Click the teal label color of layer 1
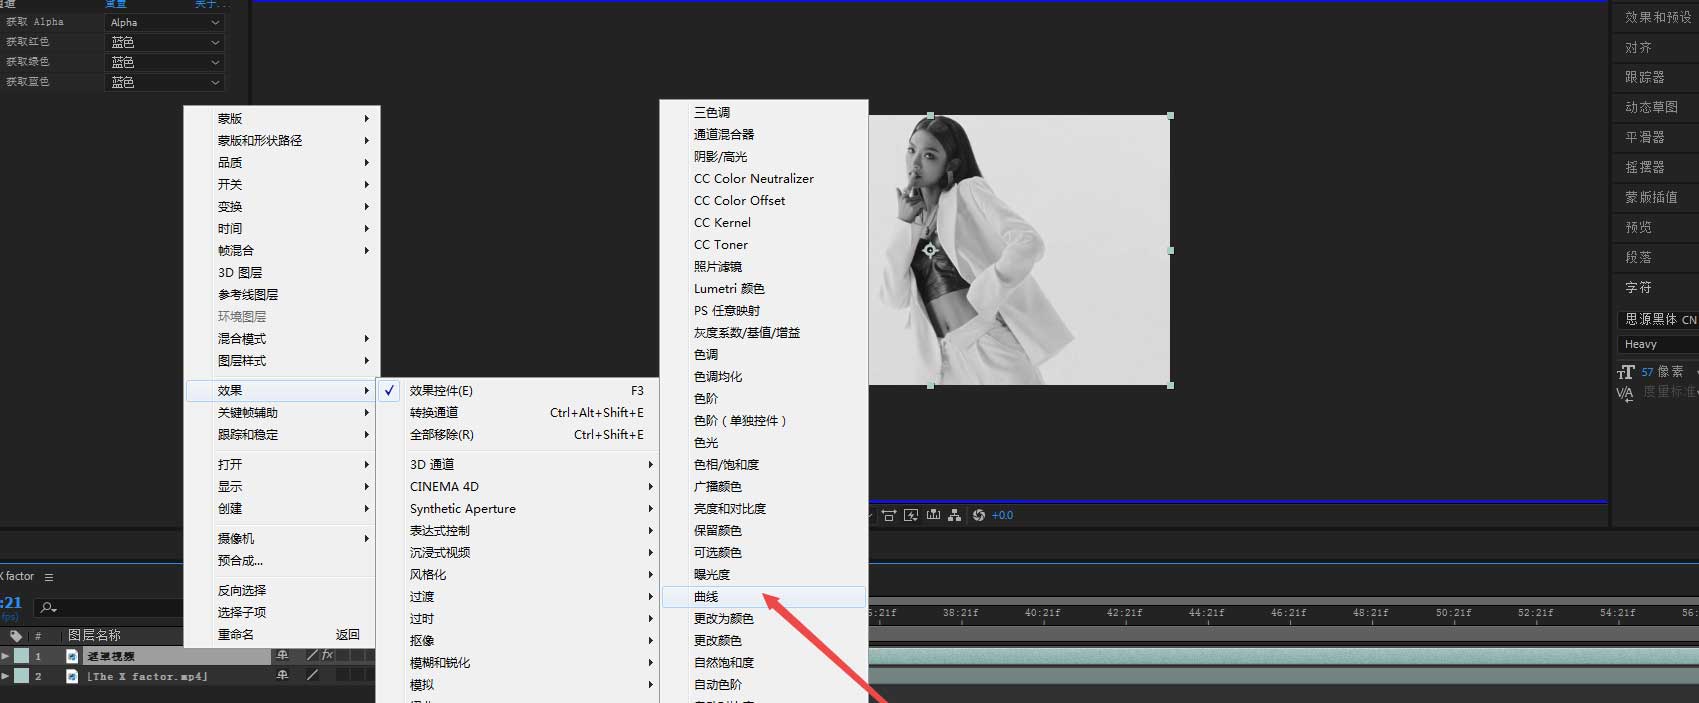 click(21, 656)
